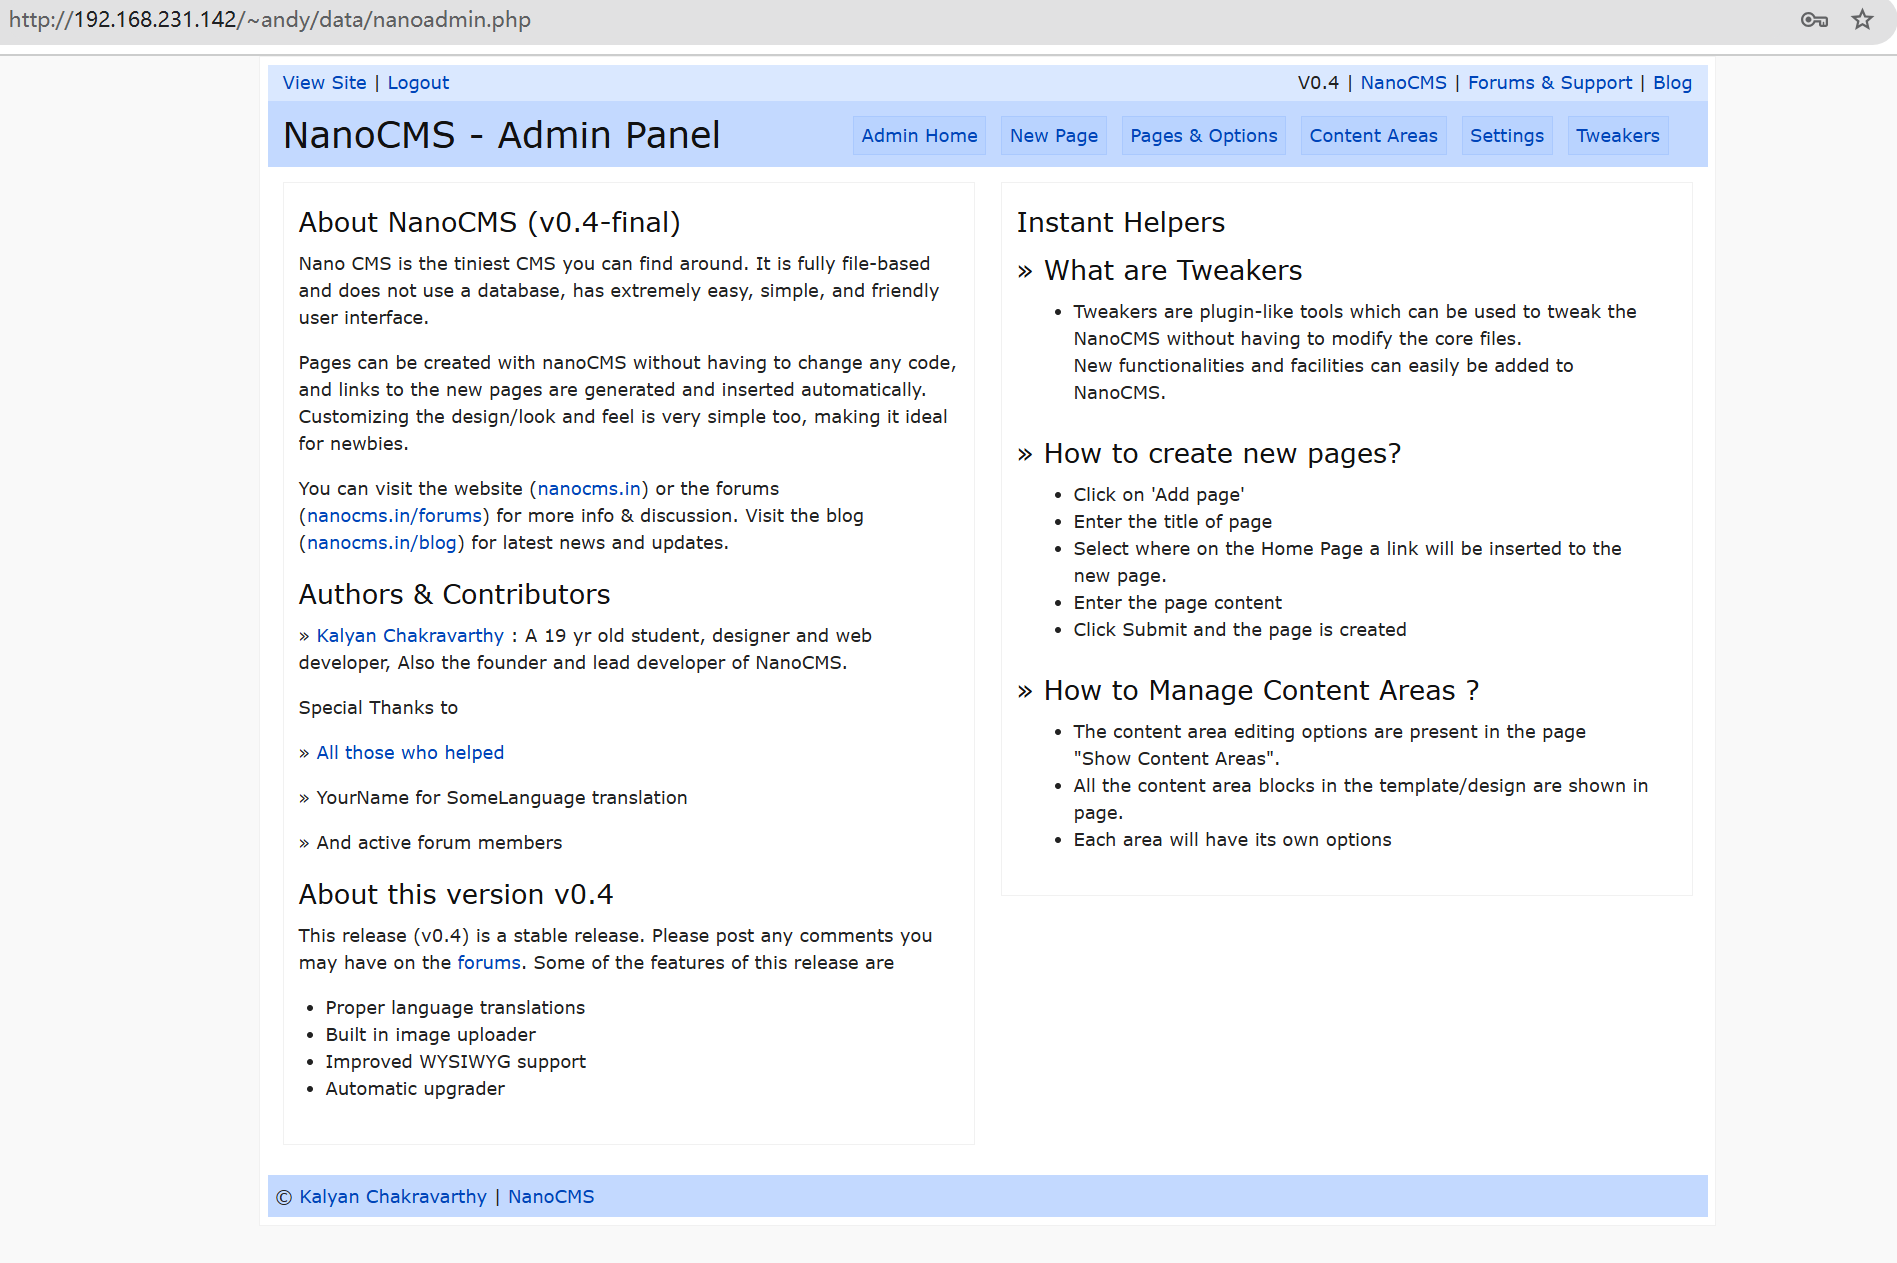The image size is (1897, 1263).
Task: Click Kalyan Chakravarthy link in footer
Action: 393,1197
